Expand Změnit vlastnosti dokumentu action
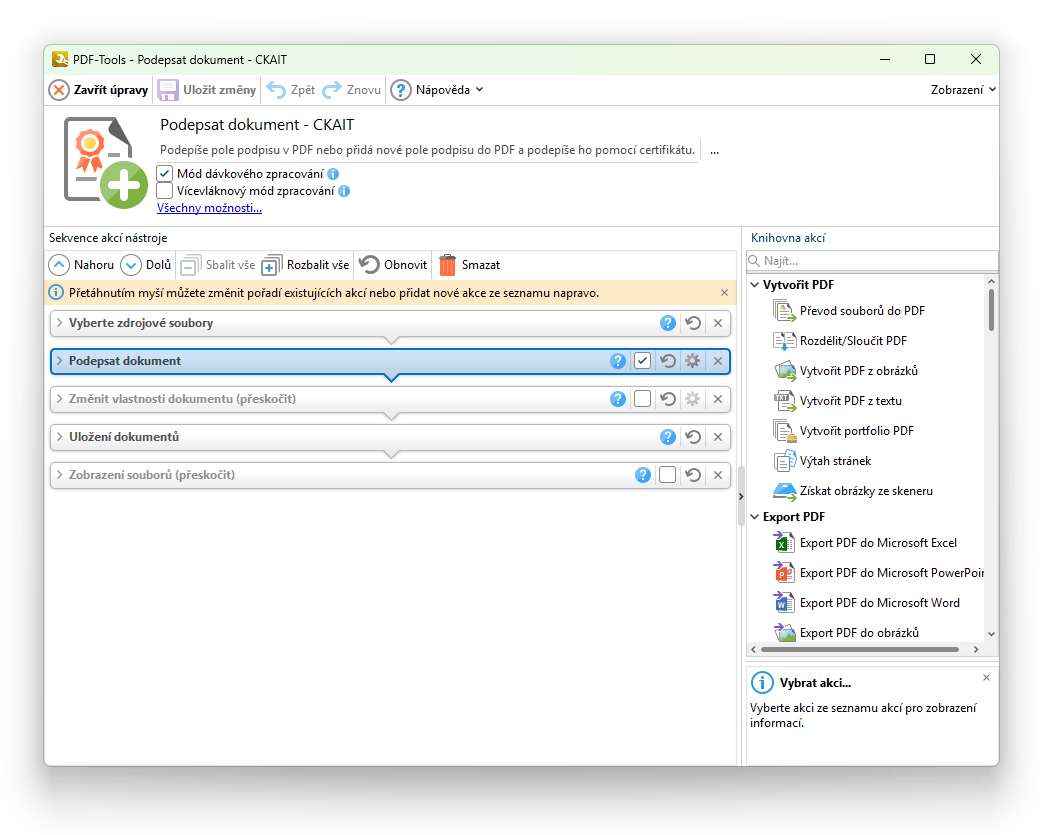The height and width of the screenshot is (835, 1043). [60, 399]
